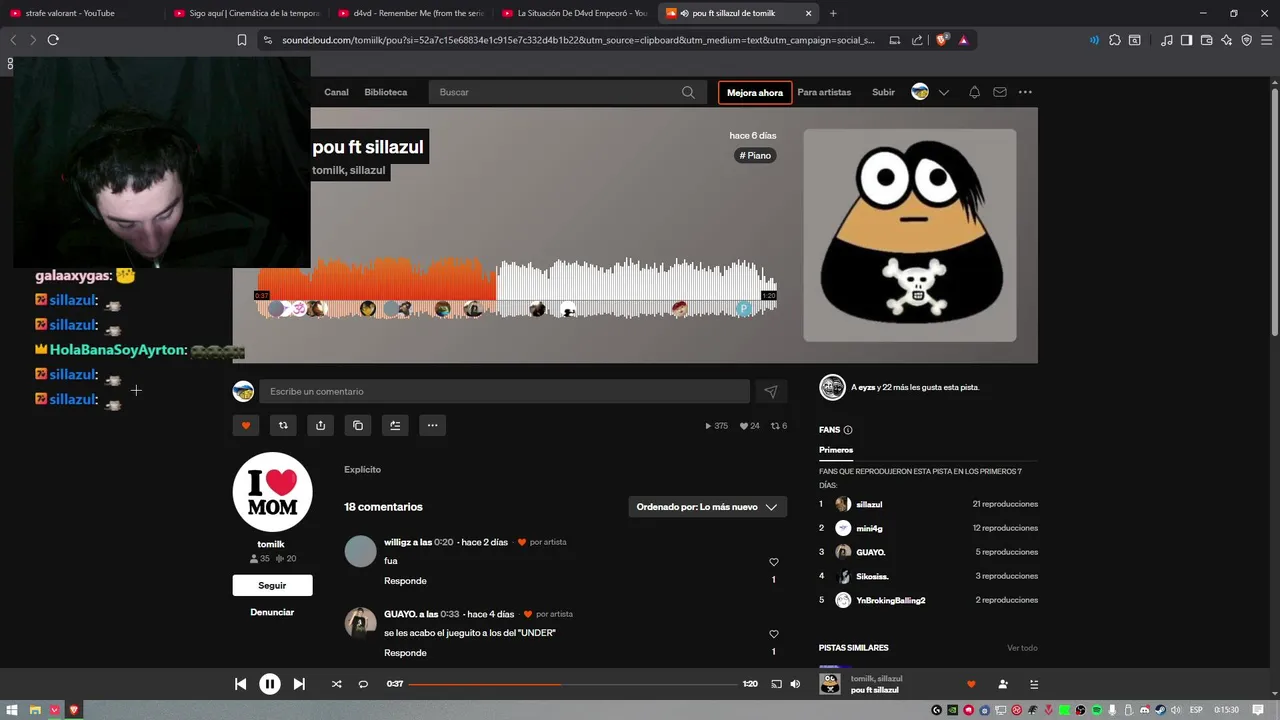Viewport: 1280px width, 720px height.
Task: Open the messages envelope
Action: click(1000, 92)
